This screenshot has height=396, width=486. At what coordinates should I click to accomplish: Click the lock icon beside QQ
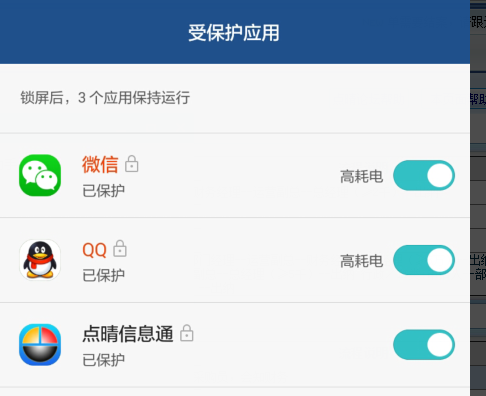pos(120,248)
